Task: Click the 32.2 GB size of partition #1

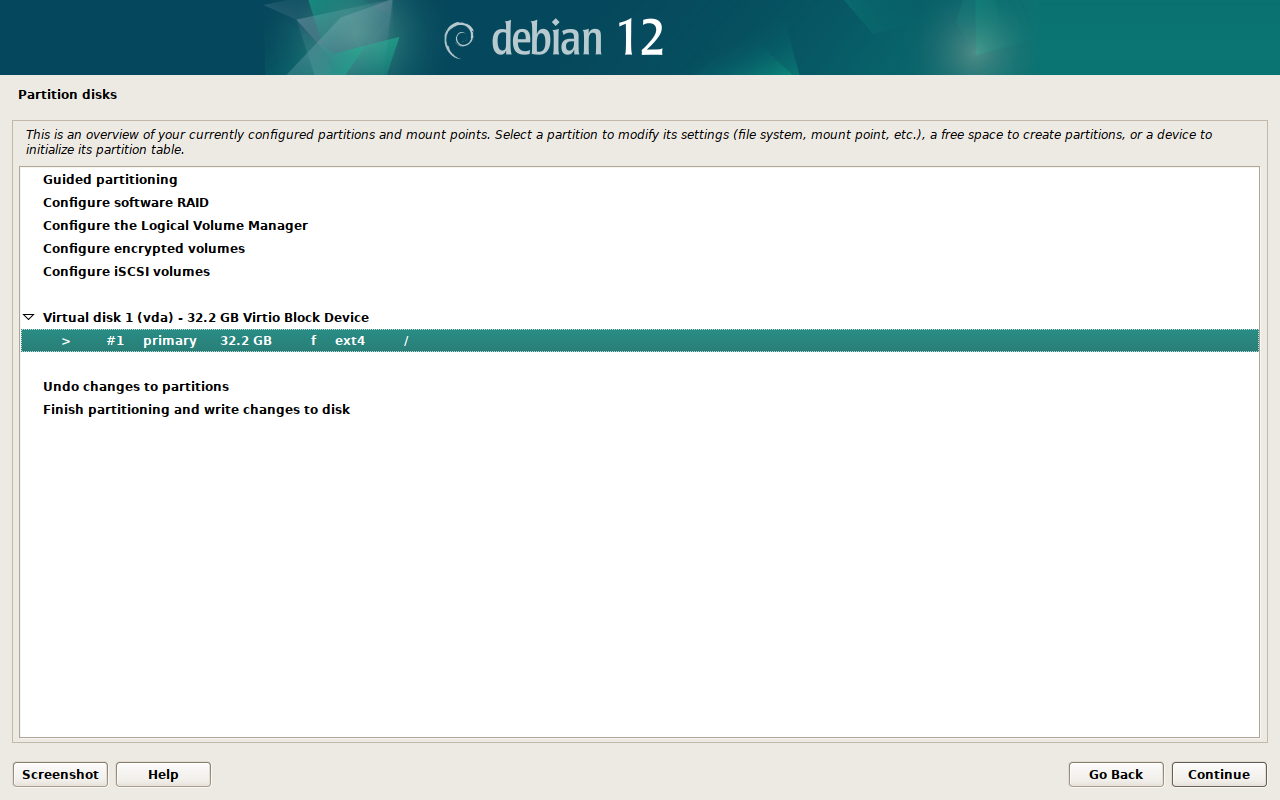Action: tap(246, 341)
